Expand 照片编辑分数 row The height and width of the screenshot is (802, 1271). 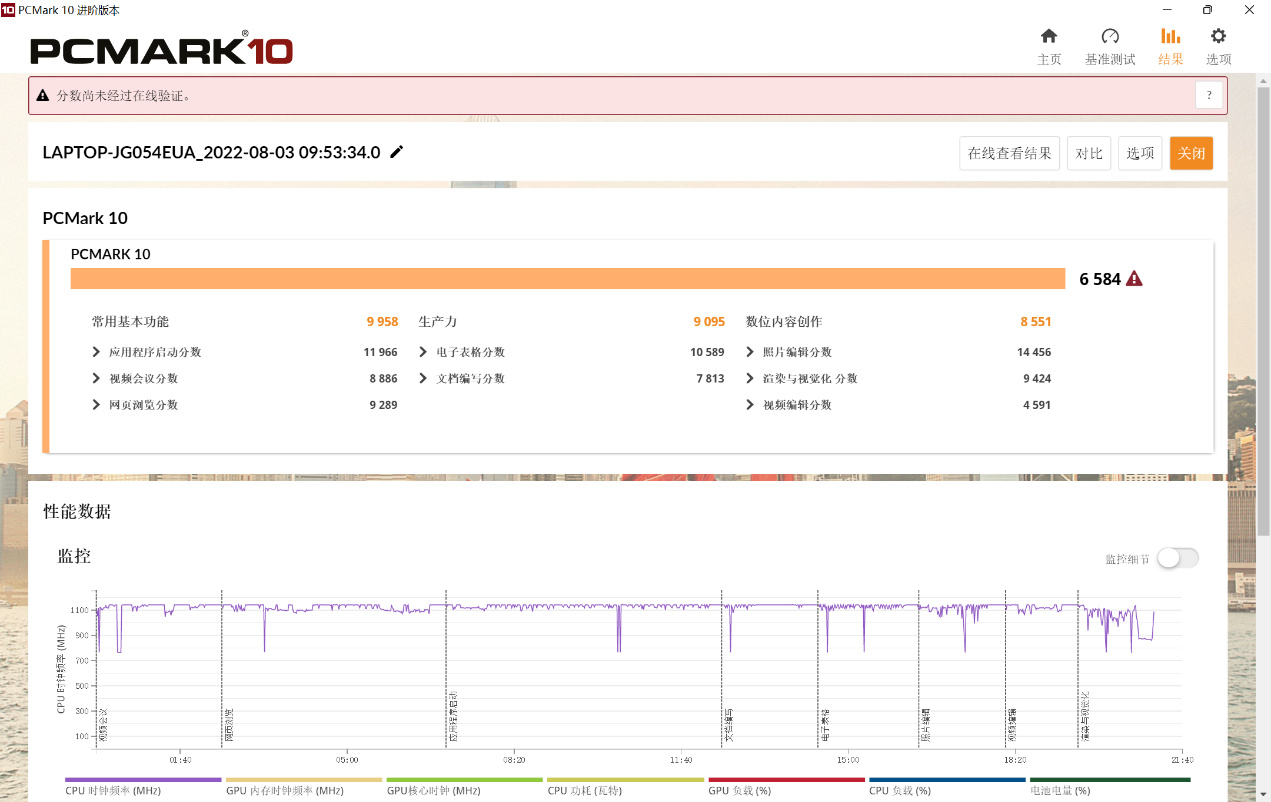point(751,352)
